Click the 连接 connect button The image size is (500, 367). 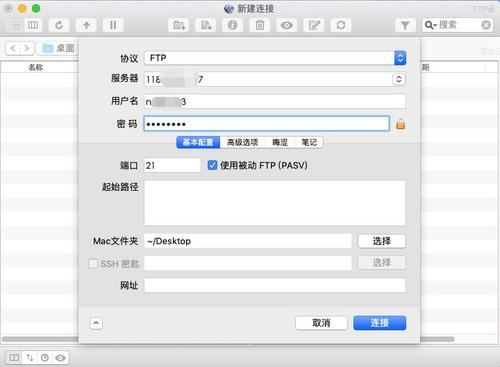tap(380, 323)
